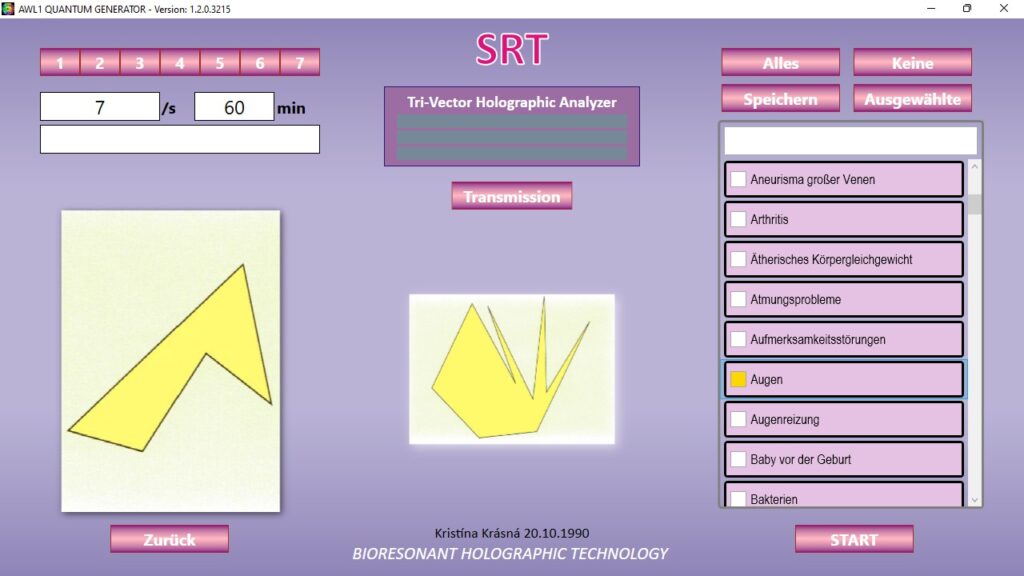Go back with the Zurück button
Screen dimensions: 1024x576
point(169,539)
